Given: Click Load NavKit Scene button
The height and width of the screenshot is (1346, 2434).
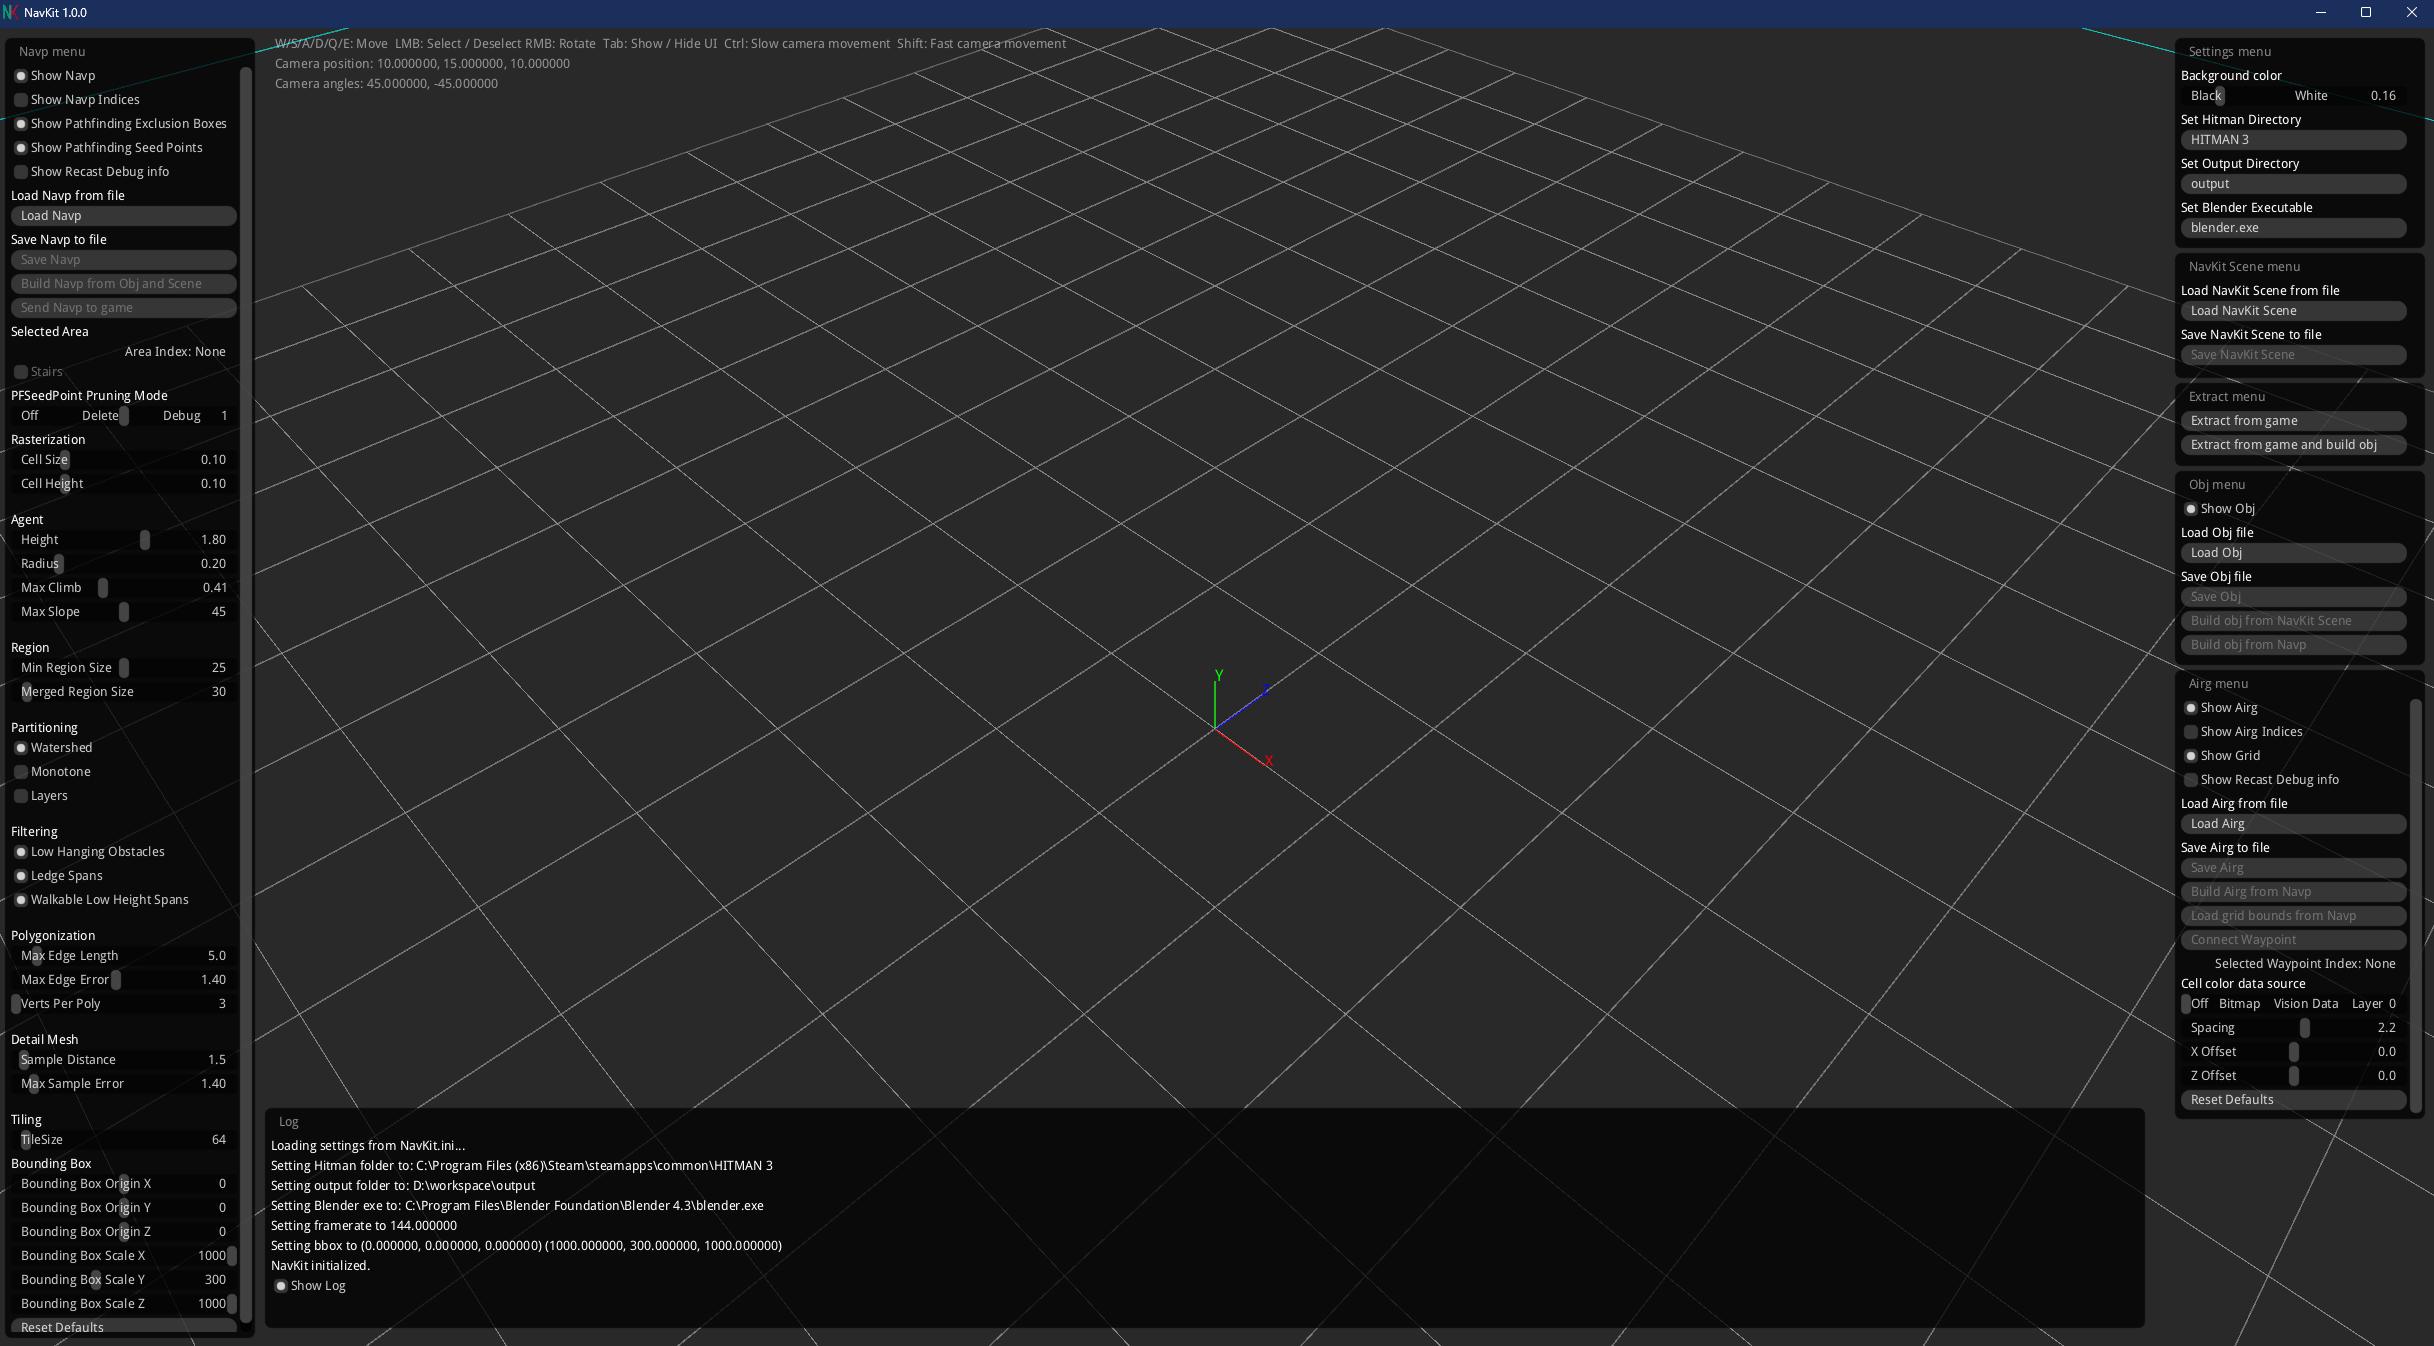Looking at the screenshot, I should 2293,311.
